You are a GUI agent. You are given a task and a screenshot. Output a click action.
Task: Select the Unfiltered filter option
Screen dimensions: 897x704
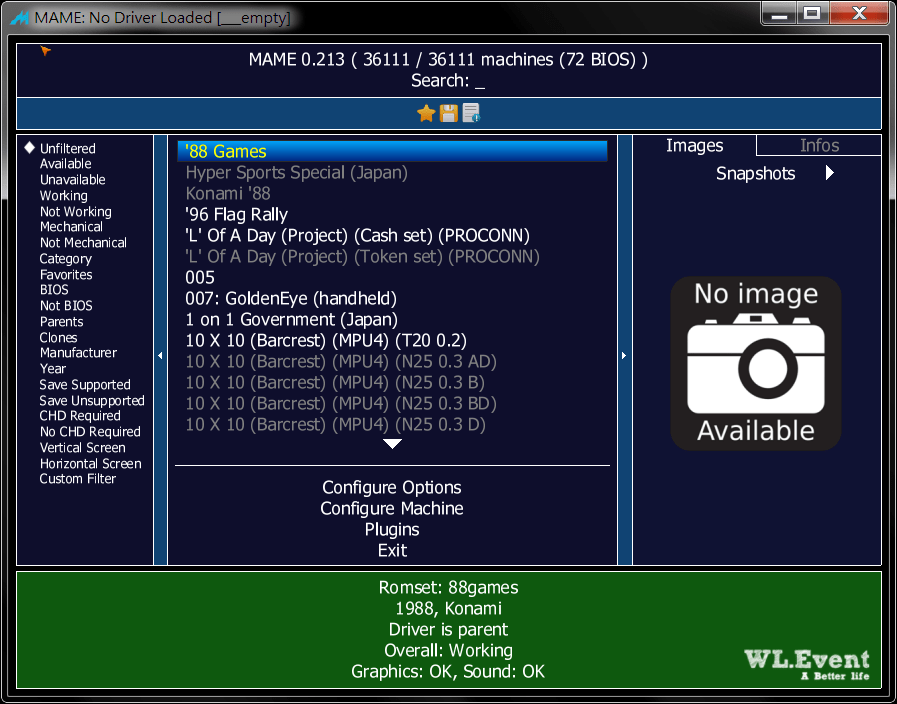(68, 148)
